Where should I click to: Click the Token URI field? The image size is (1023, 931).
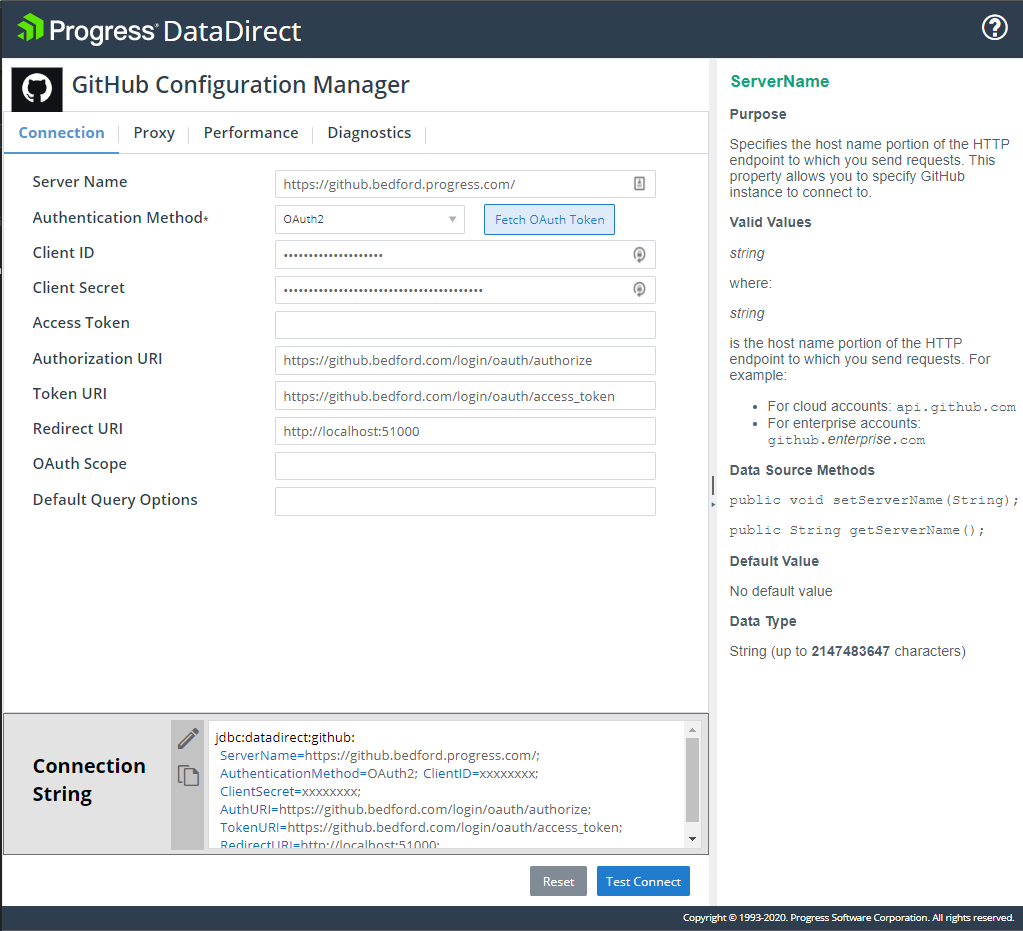tap(465, 396)
